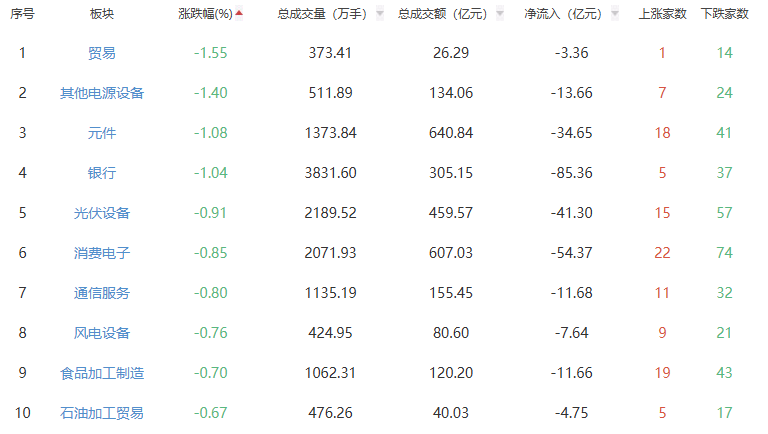Open the 通信服务 sector link
768x434 pixels.
coord(102,293)
